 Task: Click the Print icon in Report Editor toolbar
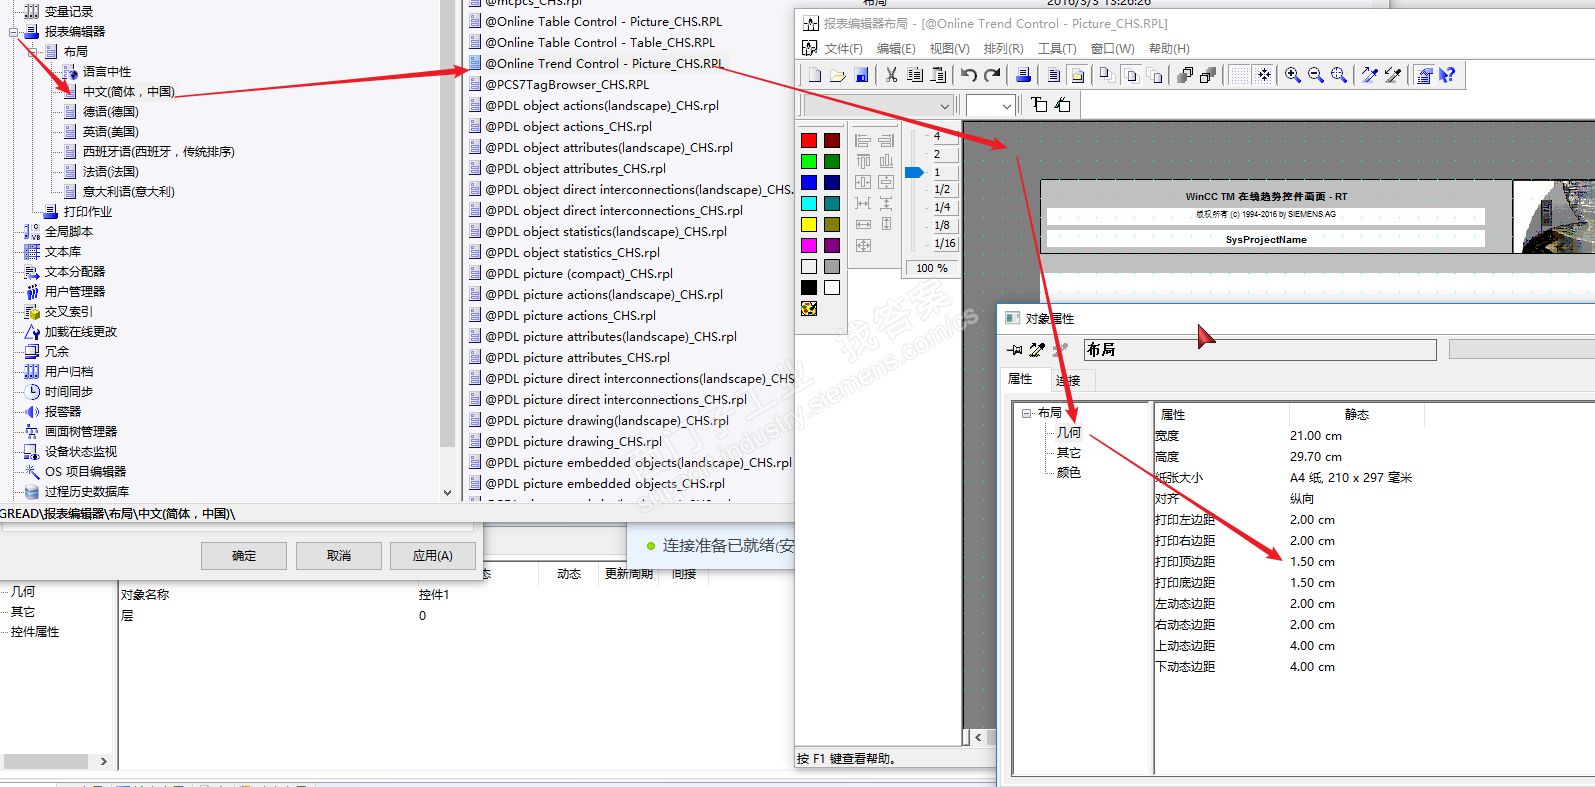pos(1023,75)
